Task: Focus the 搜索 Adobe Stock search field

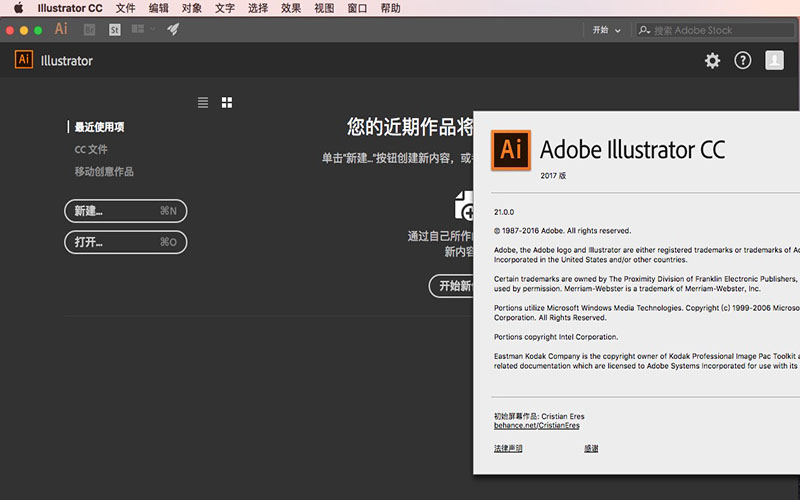Action: coord(715,30)
